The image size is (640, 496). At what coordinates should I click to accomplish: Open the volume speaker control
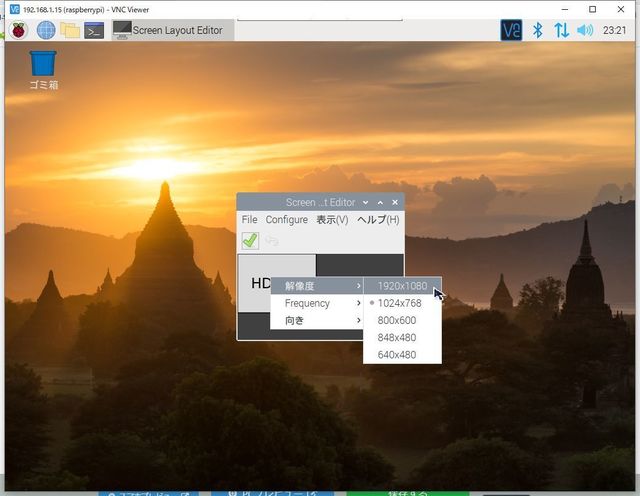click(x=585, y=30)
